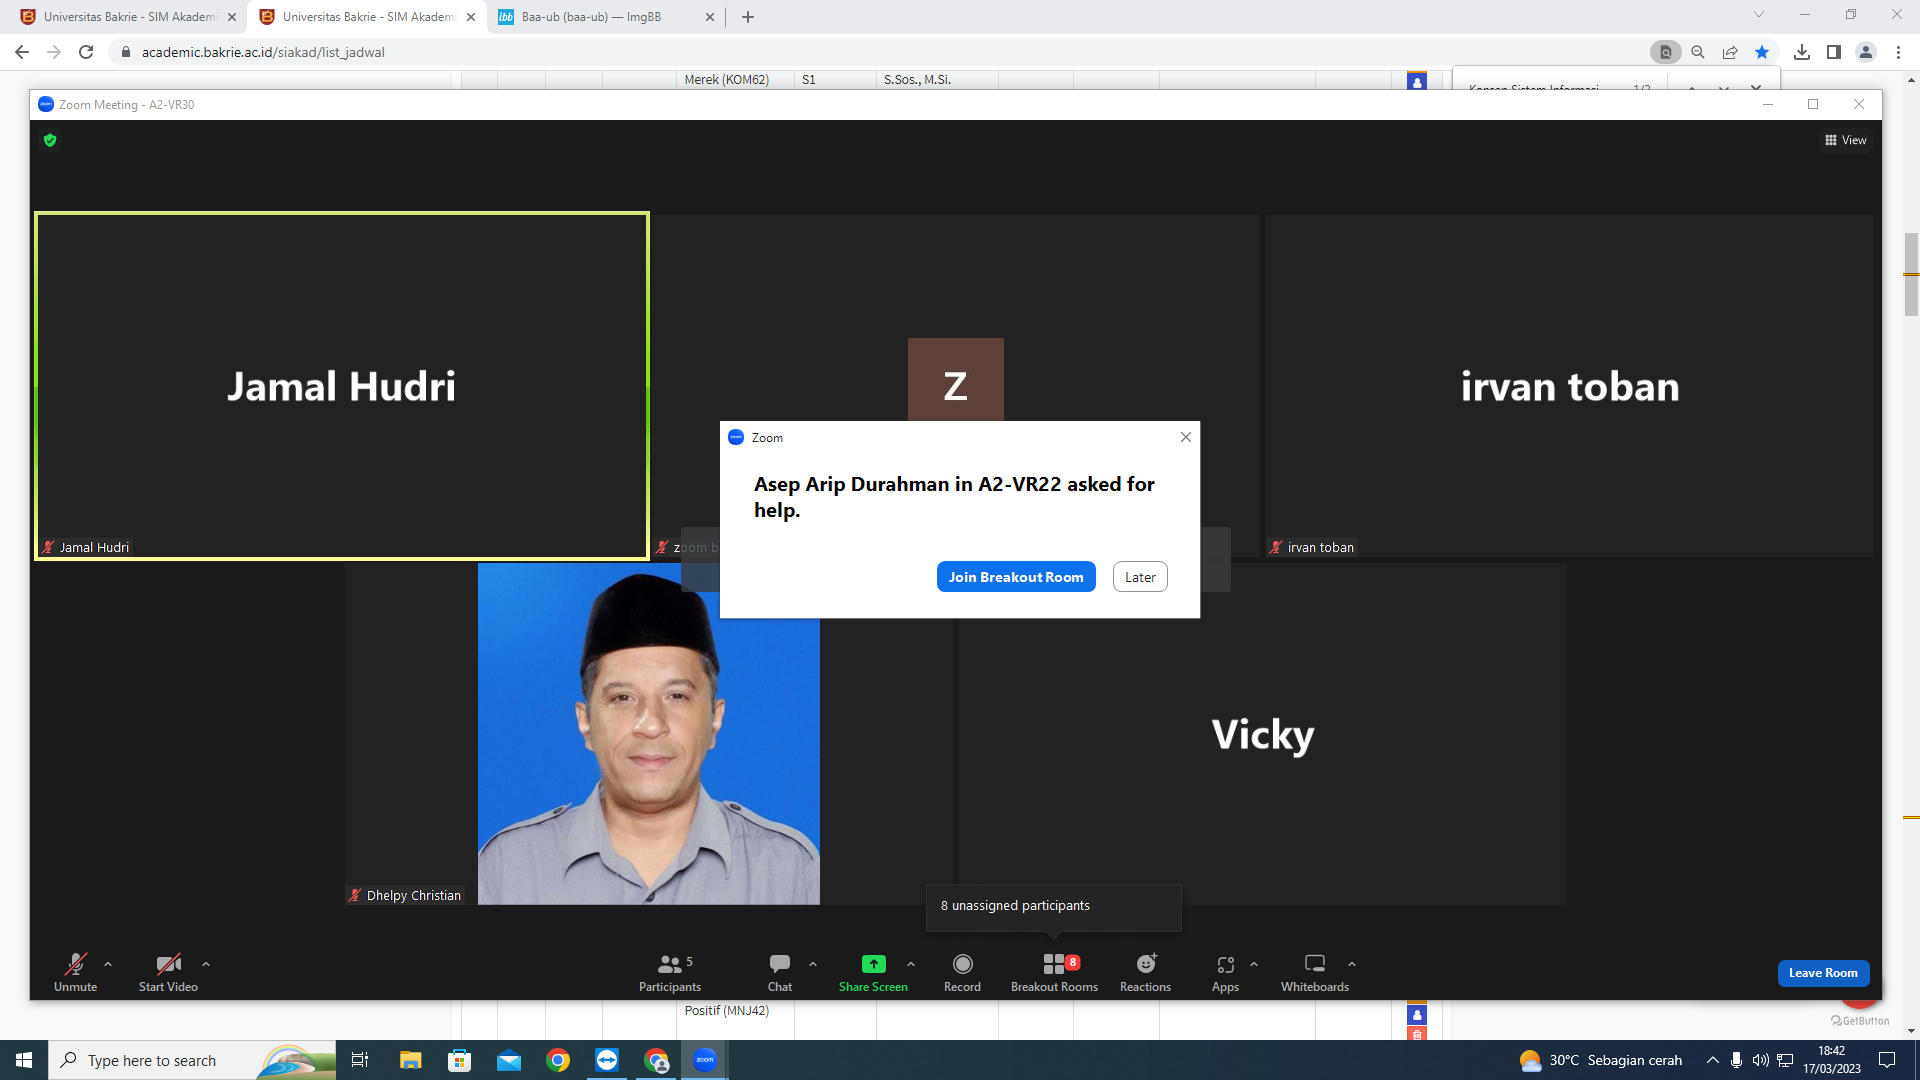
Task: Open Windows Start menu
Action: (24, 1060)
